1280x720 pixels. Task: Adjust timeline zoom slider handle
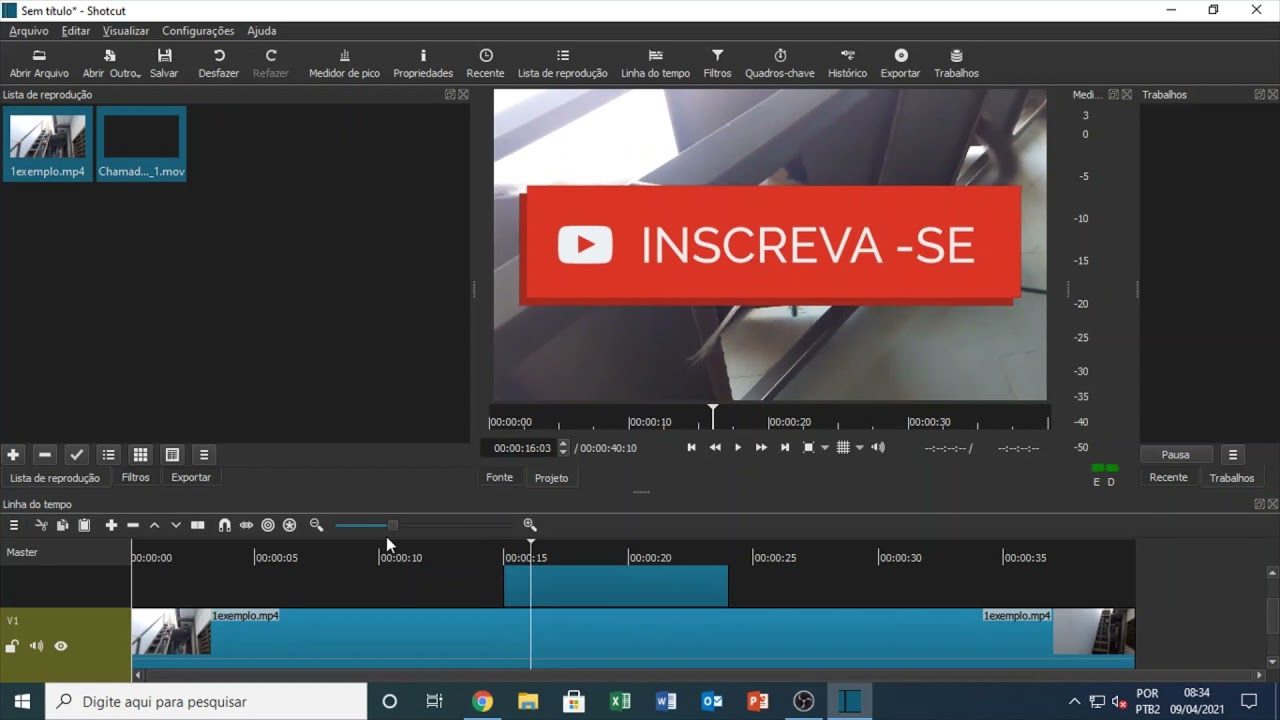click(x=393, y=525)
